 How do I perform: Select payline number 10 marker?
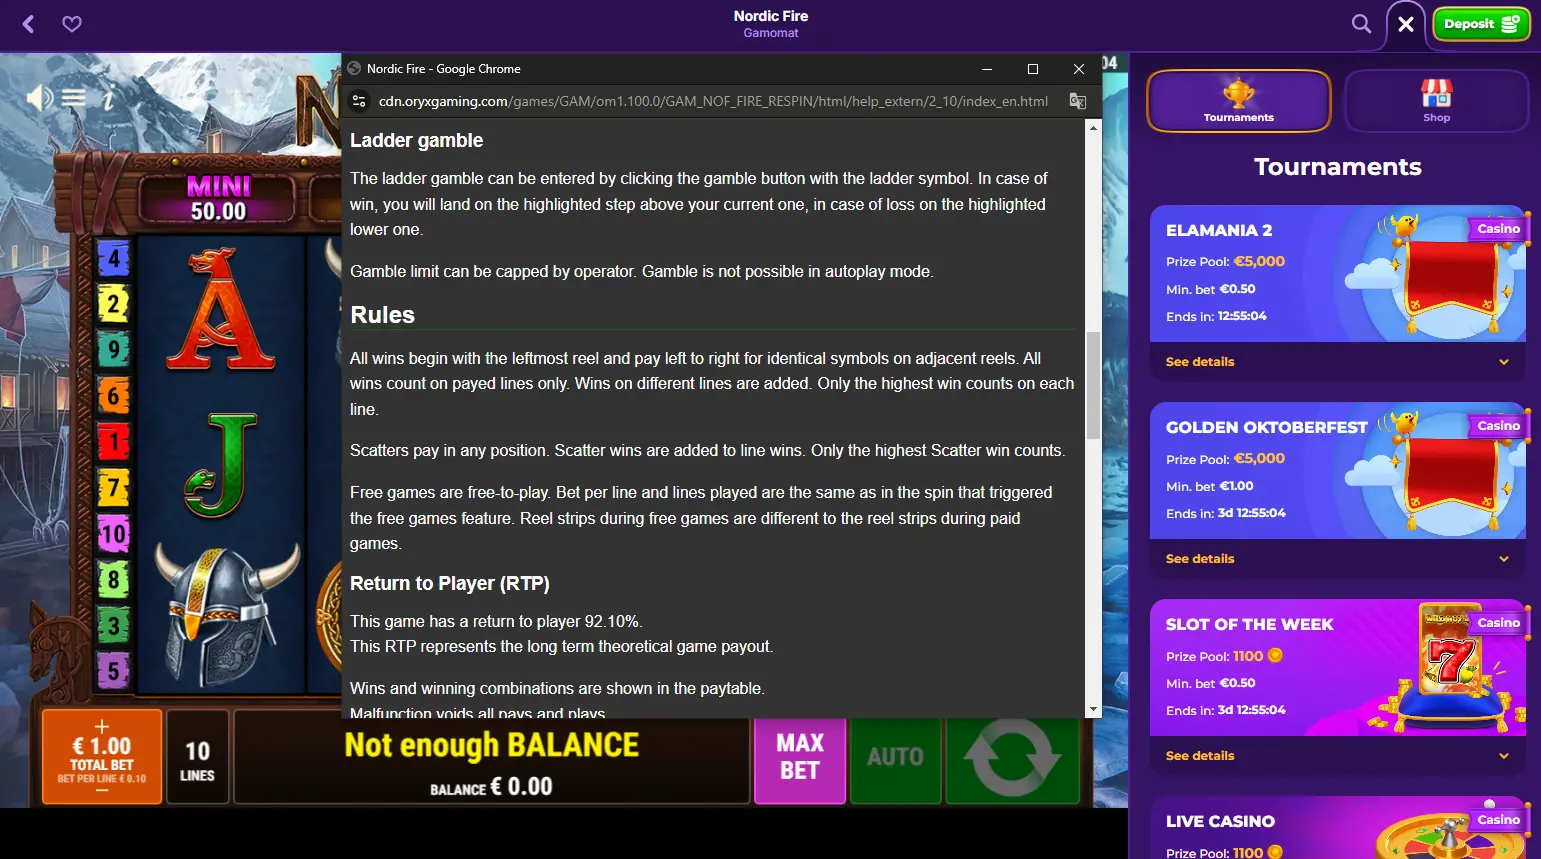[113, 534]
